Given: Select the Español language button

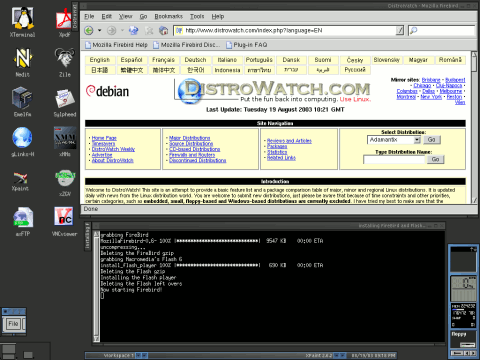Looking at the screenshot, I should tap(131, 60).
